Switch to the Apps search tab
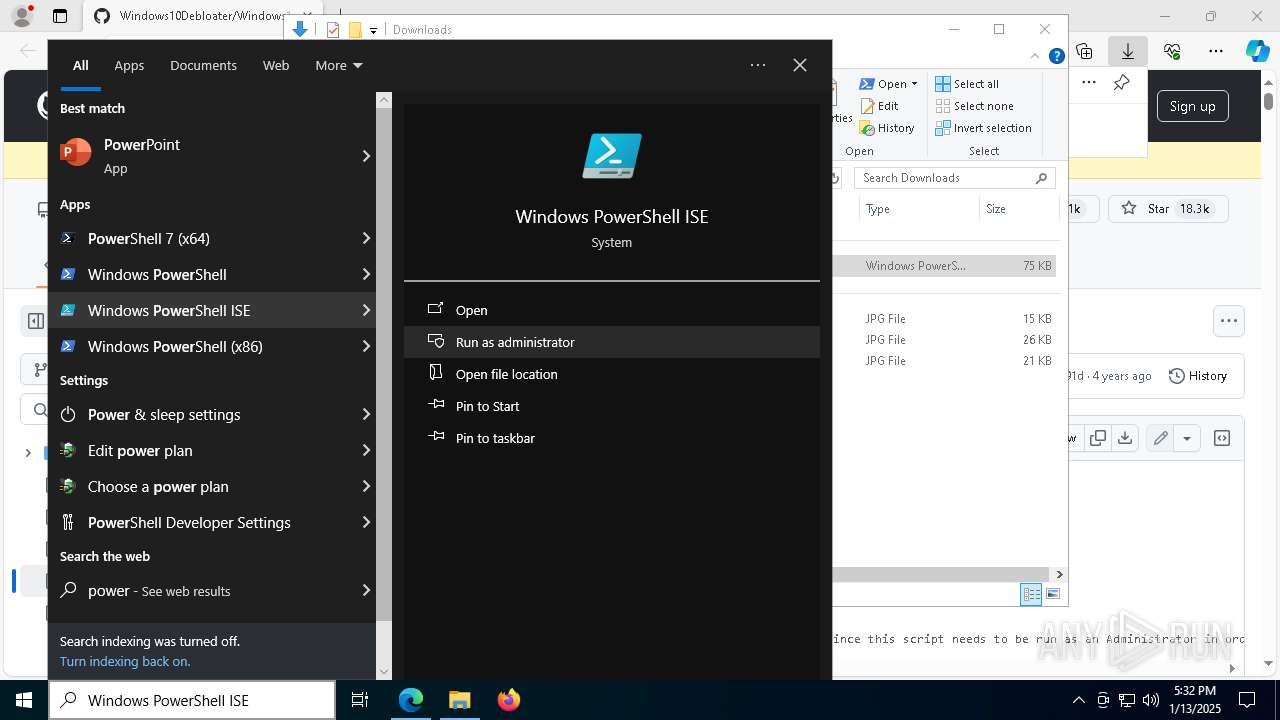 (129, 65)
